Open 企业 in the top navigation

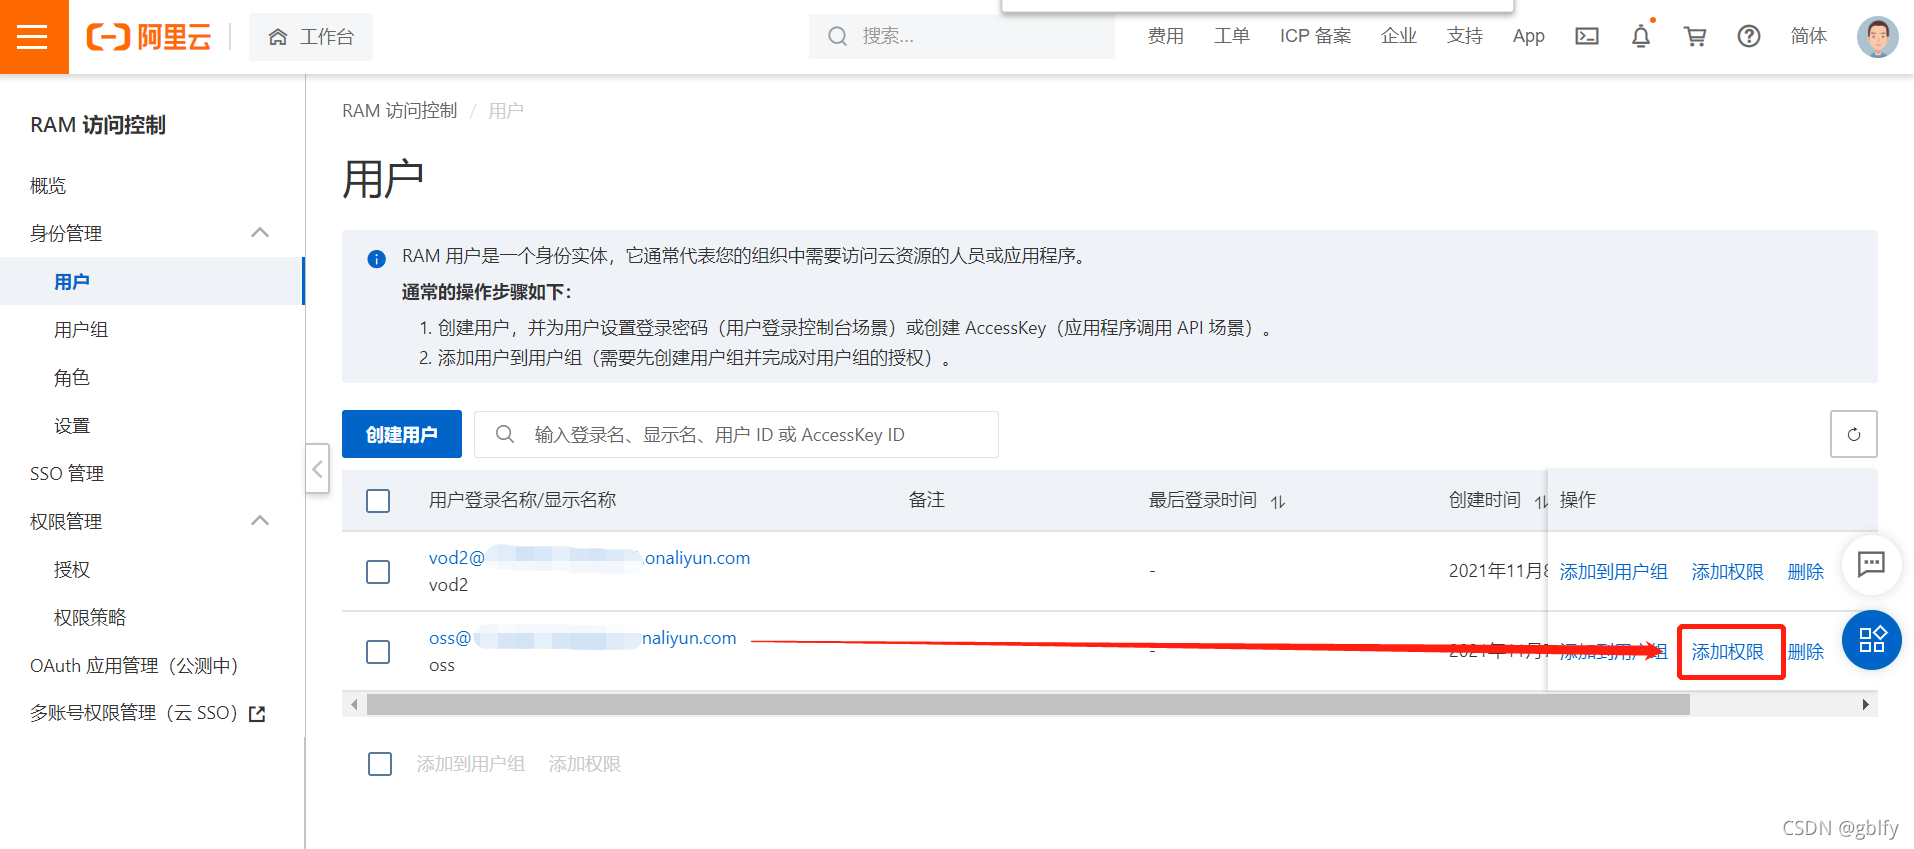coord(1399,37)
